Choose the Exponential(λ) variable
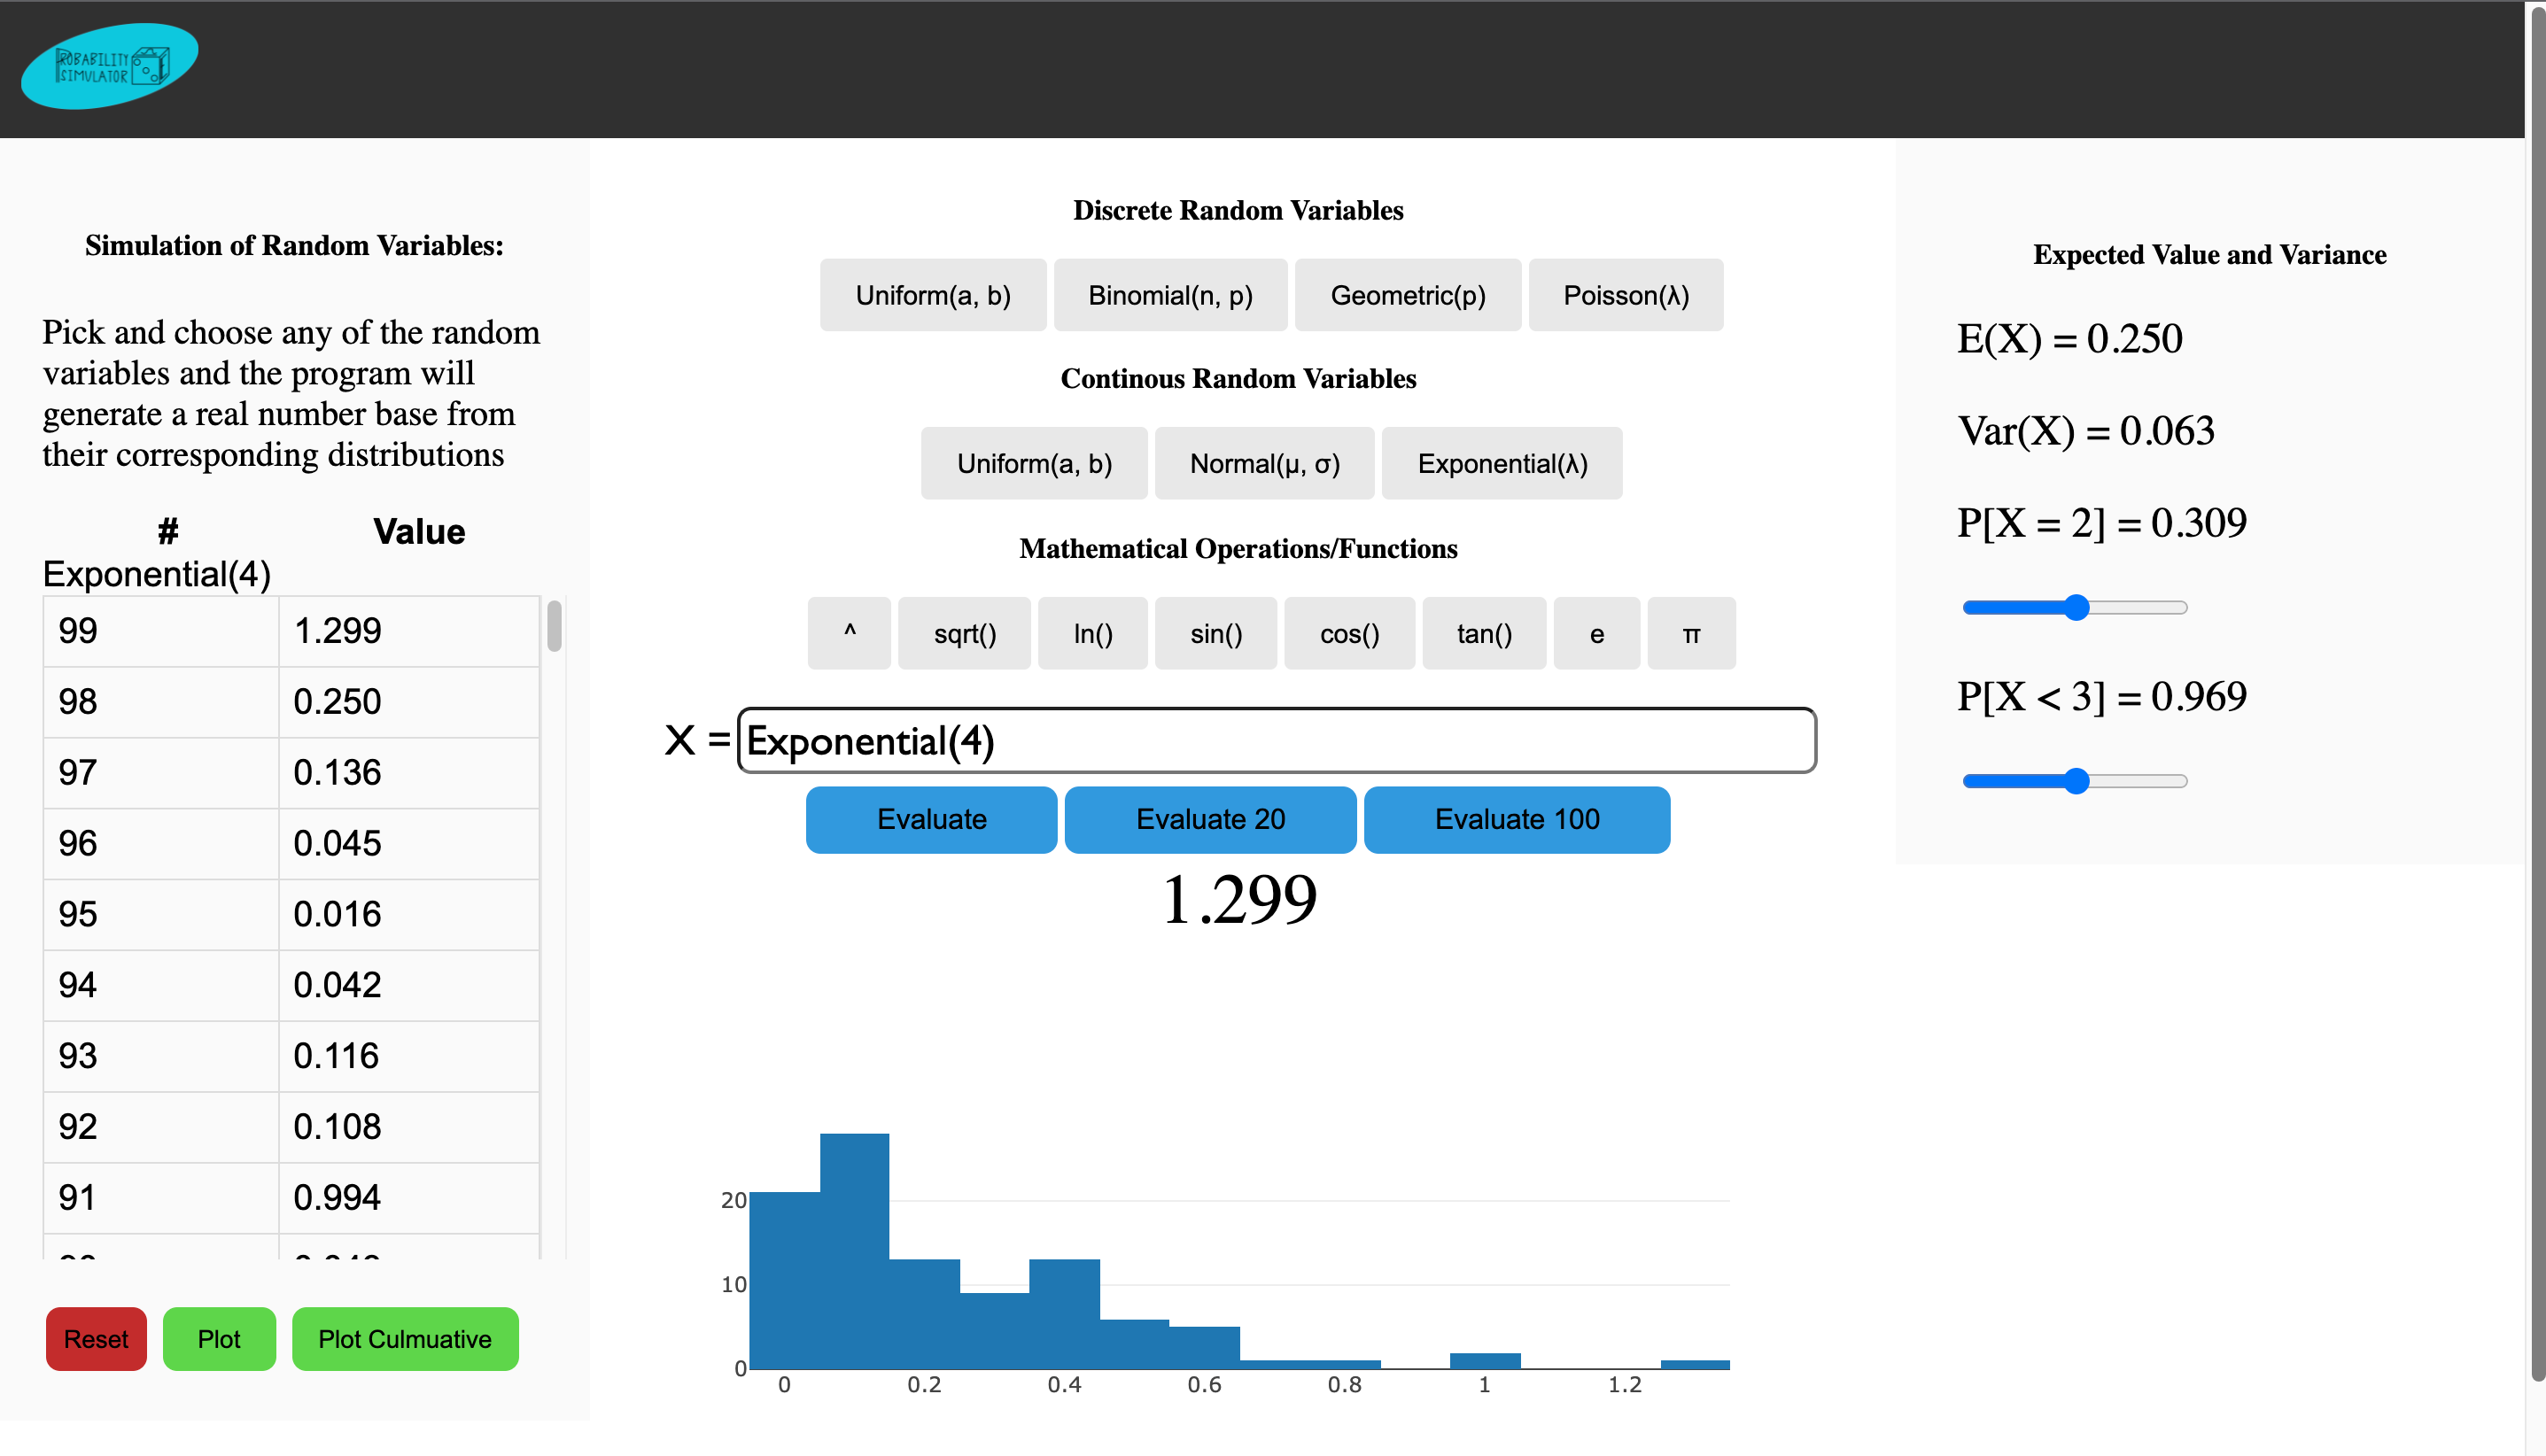This screenshot has height=1456, width=2546. point(1502,463)
